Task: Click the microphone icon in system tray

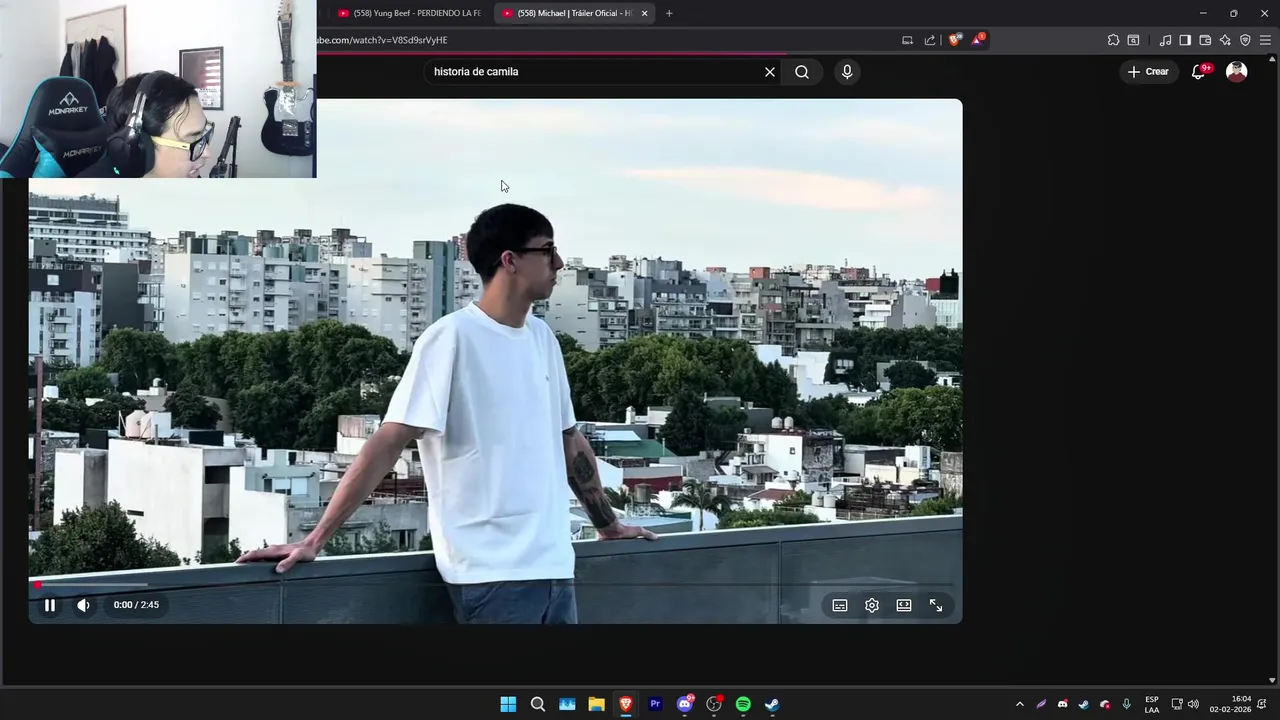Action: (x=1127, y=704)
